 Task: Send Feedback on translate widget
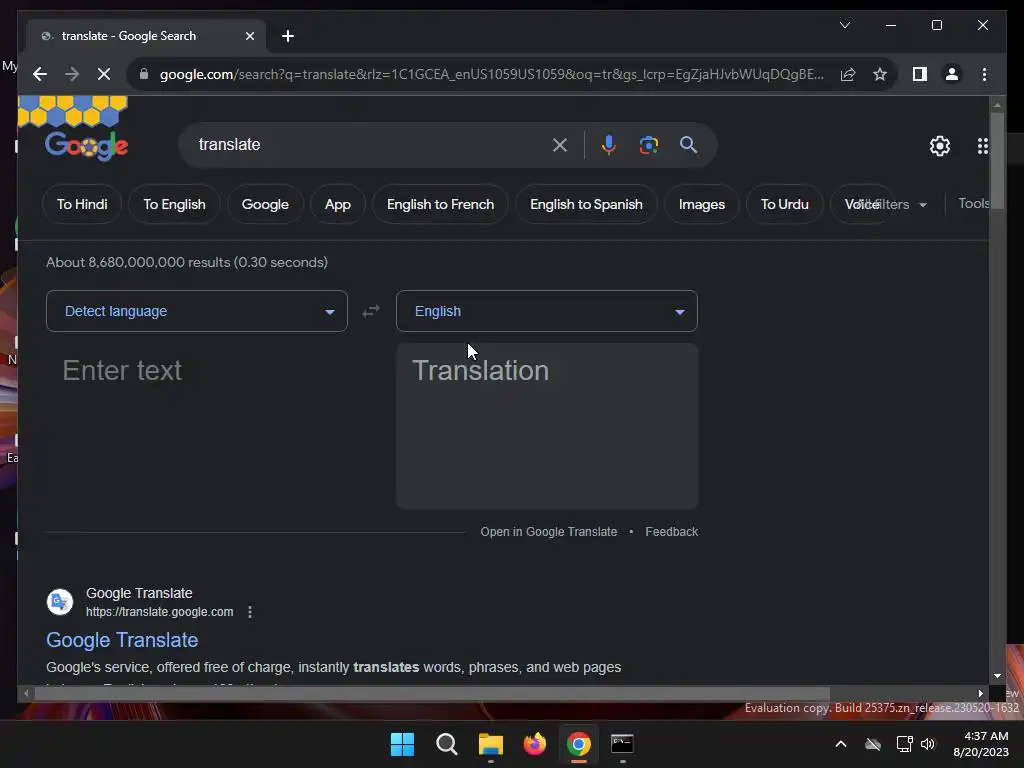click(671, 532)
